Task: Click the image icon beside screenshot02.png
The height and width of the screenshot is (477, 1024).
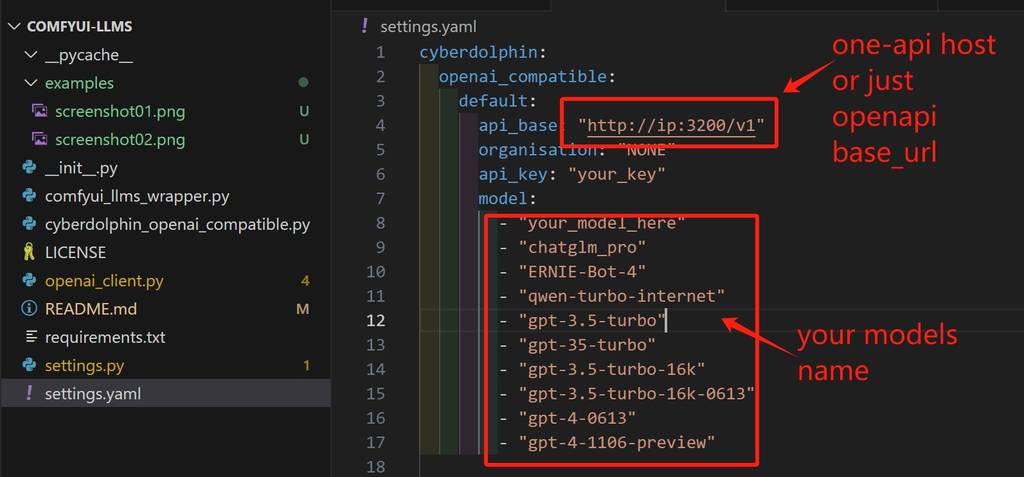Action: [39, 139]
